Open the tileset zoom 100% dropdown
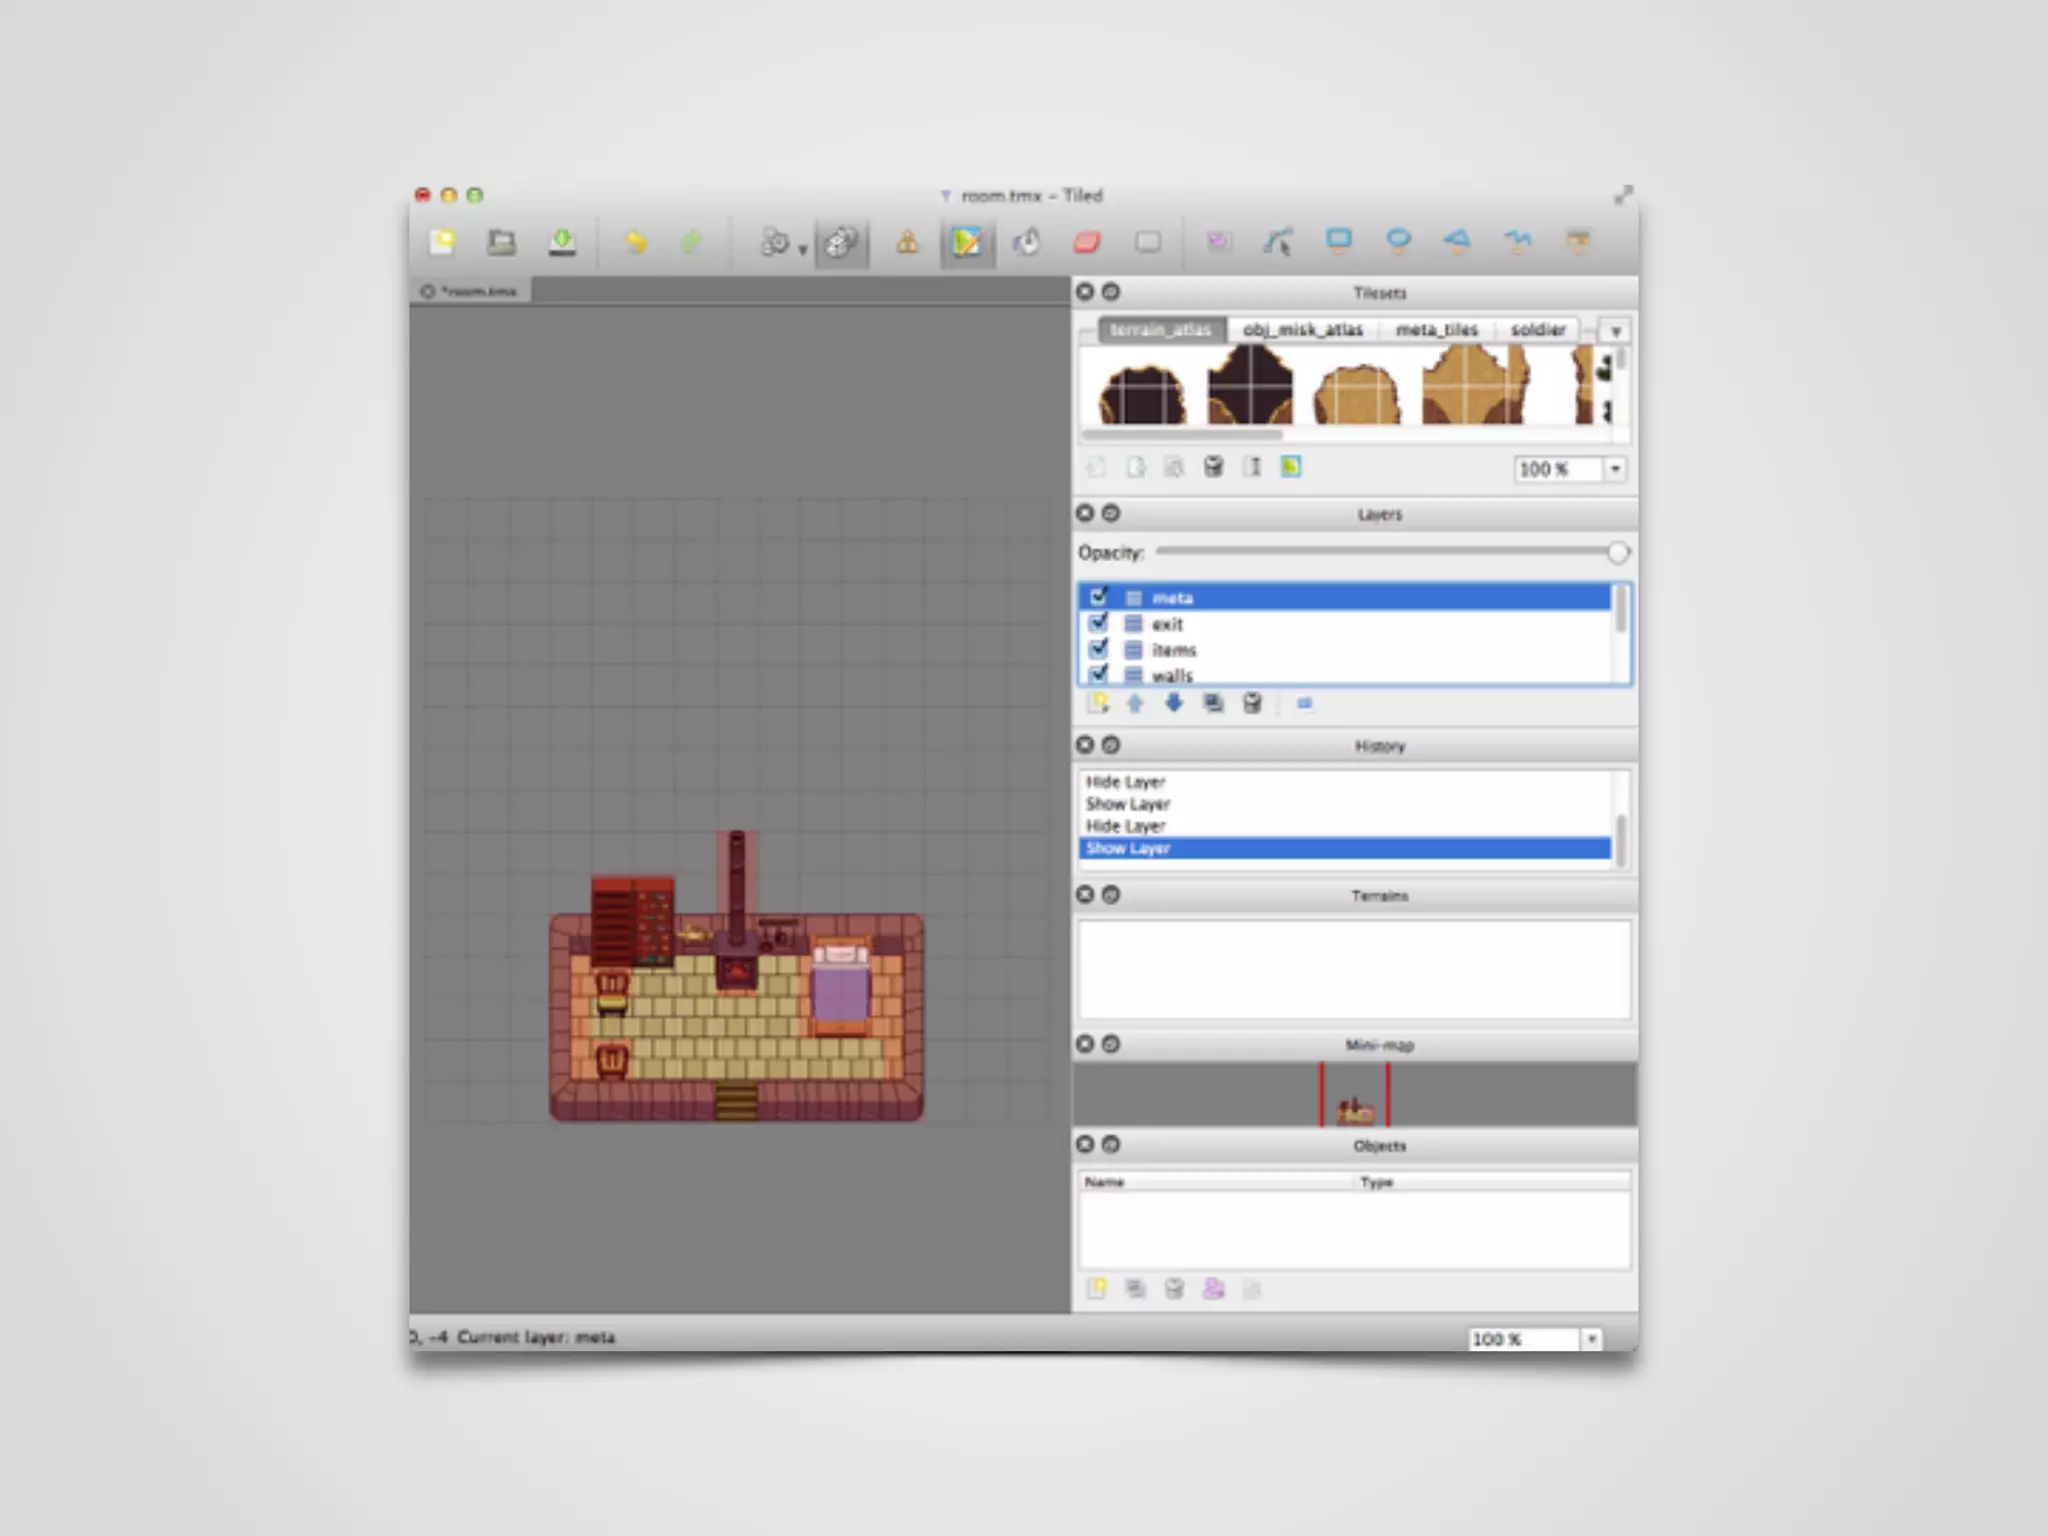2048x1536 pixels. click(1615, 469)
